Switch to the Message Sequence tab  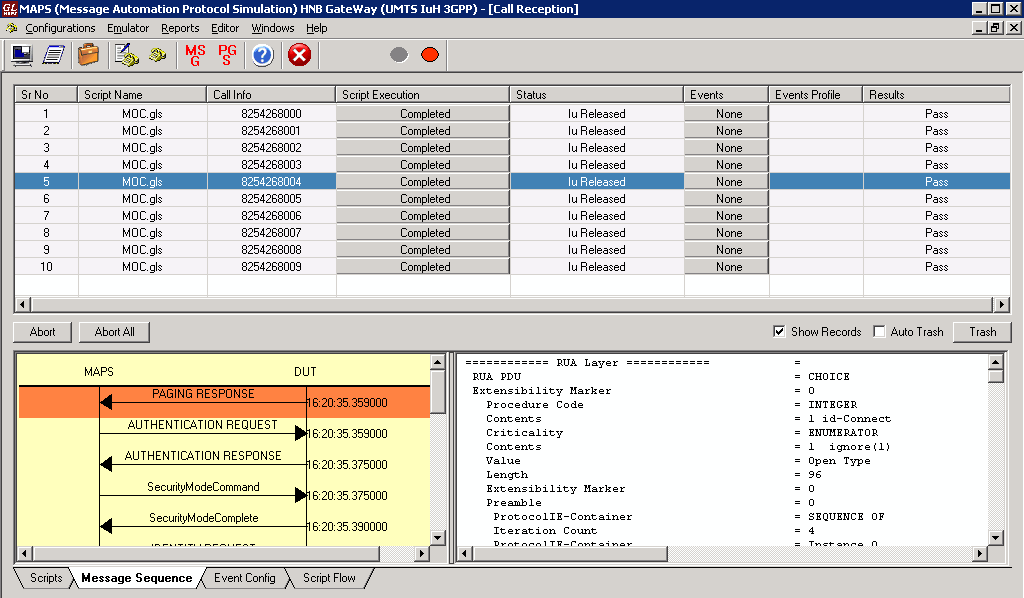[136, 578]
